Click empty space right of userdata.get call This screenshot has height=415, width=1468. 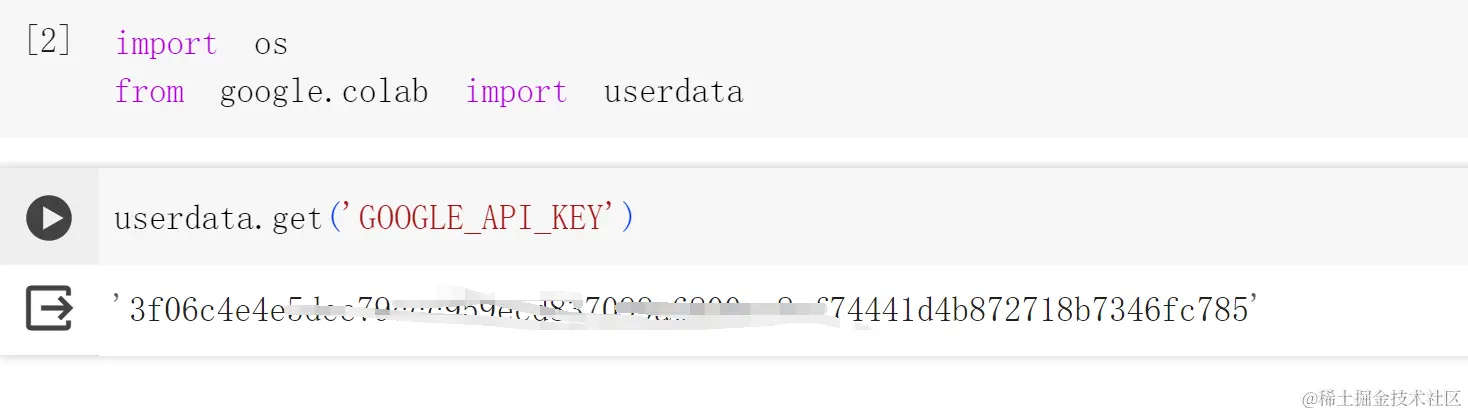point(1000,217)
